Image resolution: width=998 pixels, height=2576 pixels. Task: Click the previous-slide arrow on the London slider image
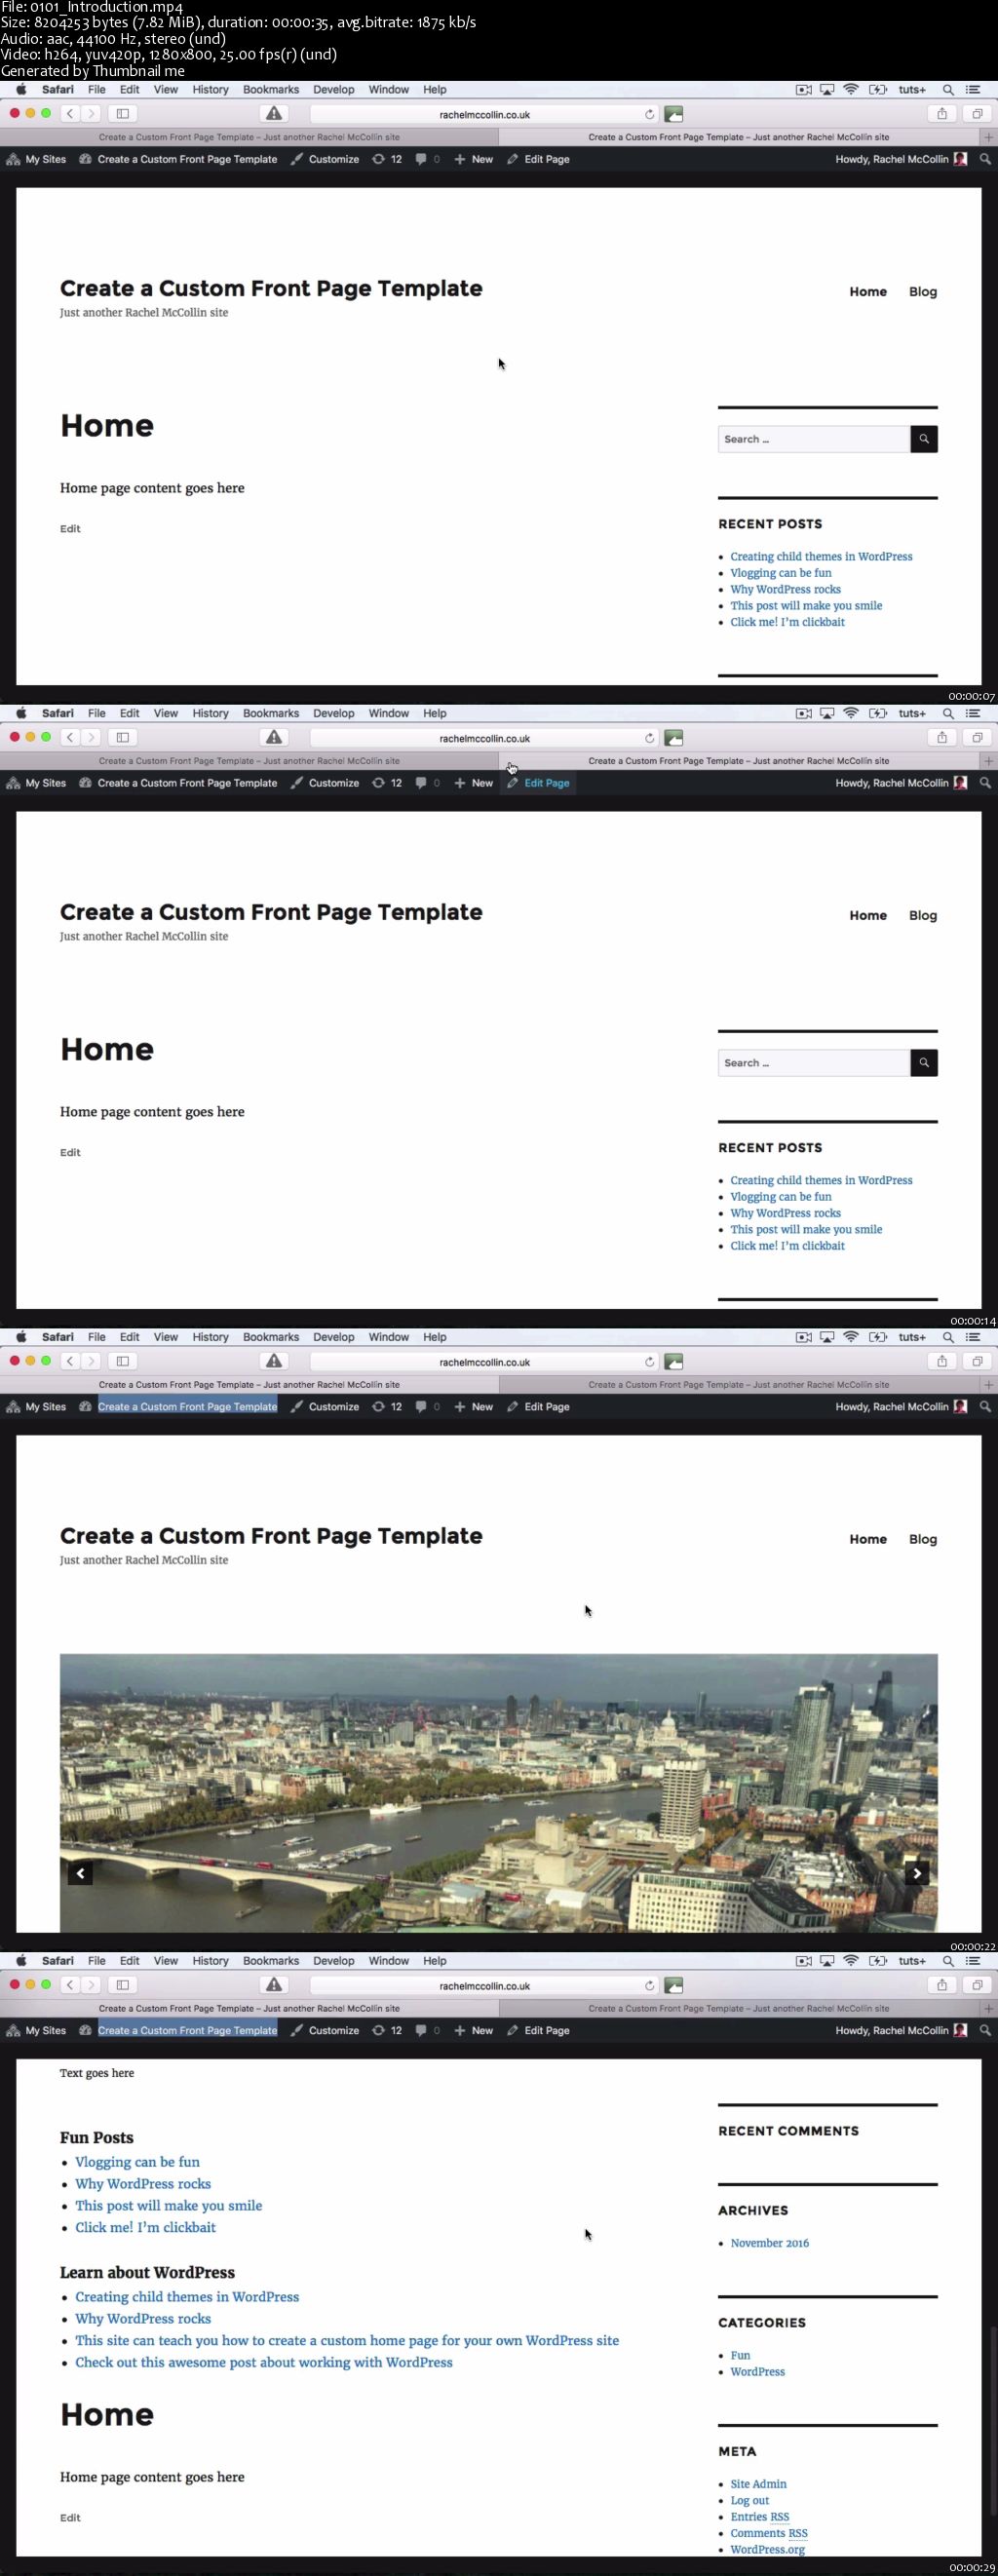[x=81, y=1873]
